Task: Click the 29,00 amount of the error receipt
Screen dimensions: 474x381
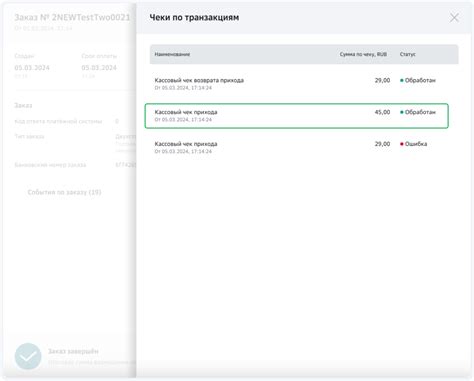Action: pyautogui.click(x=382, y=144)
